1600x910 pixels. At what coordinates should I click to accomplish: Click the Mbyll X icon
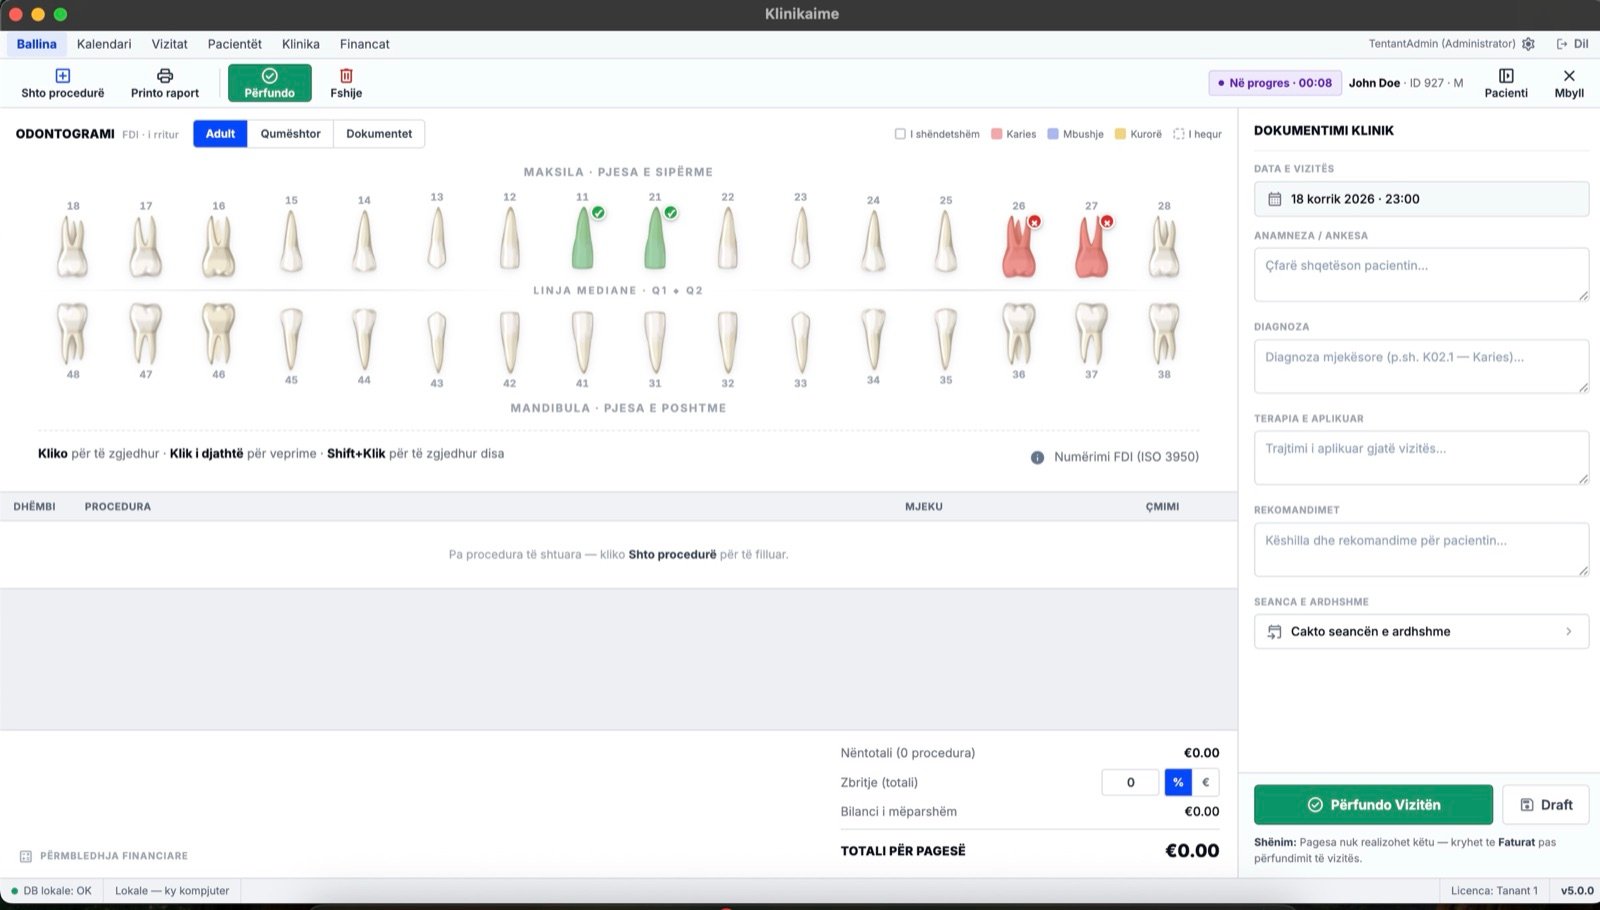tap(1569, 76)
